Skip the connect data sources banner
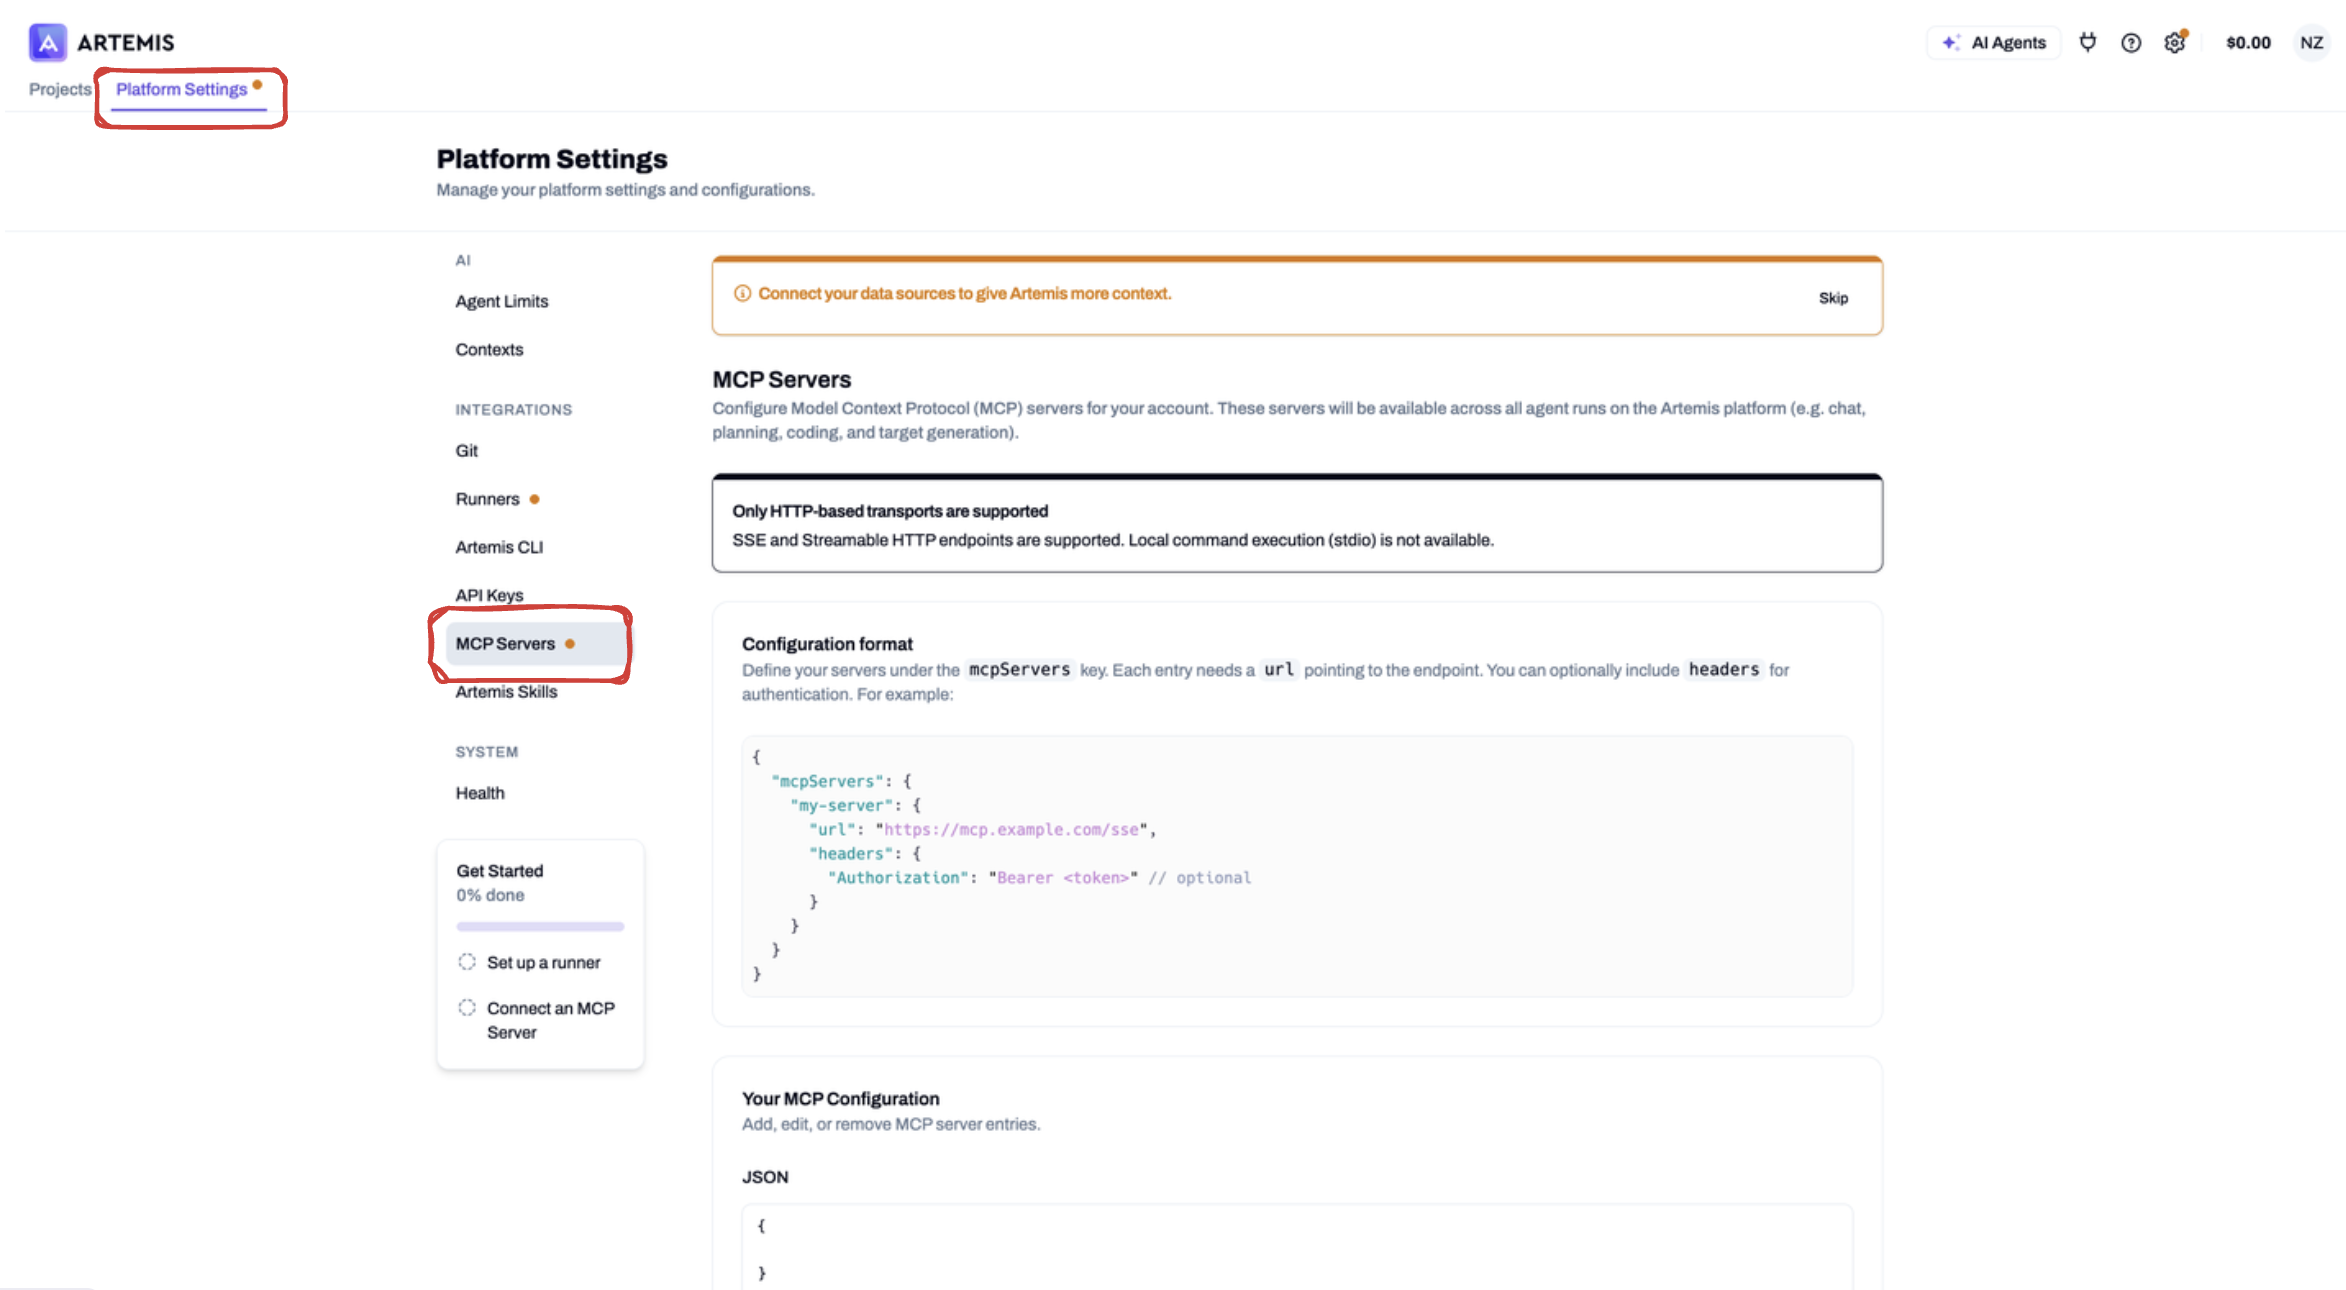 click(1833, 298)
